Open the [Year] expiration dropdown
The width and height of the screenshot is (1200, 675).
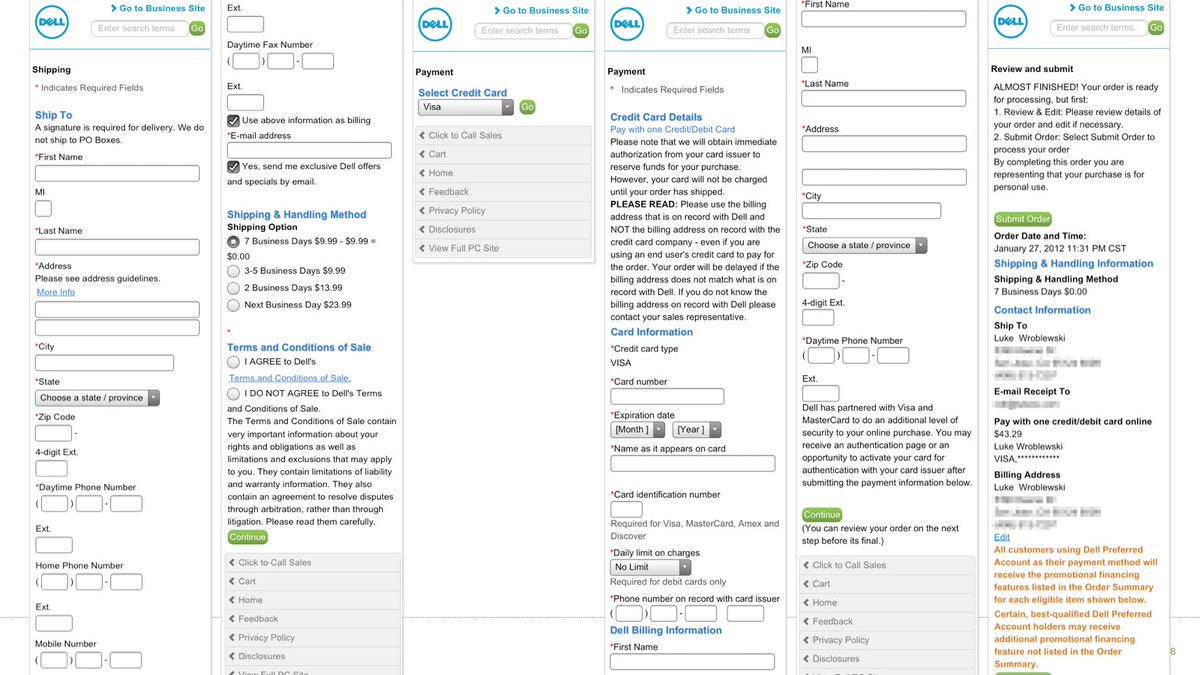[697, 430]
